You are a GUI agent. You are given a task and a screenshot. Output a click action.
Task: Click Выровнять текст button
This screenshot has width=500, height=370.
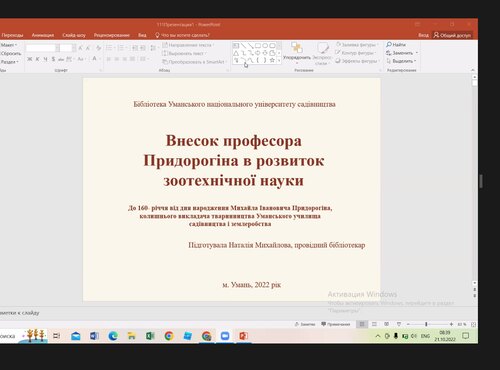pos(183,53)
